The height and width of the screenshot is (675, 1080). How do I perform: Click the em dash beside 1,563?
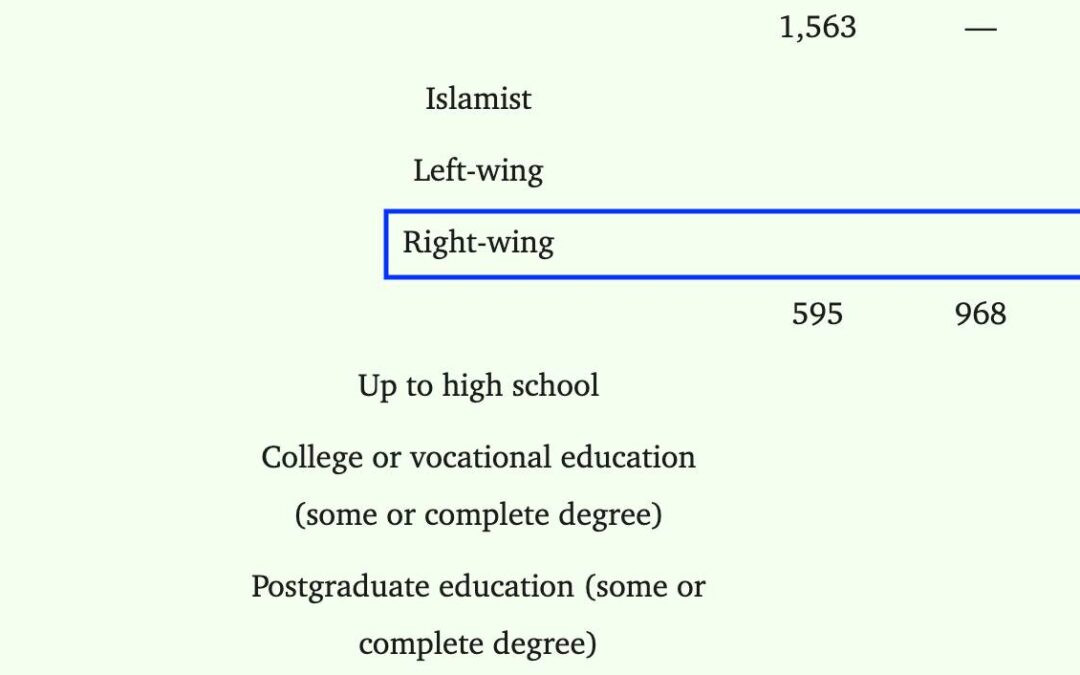click(x=980, y=29)
